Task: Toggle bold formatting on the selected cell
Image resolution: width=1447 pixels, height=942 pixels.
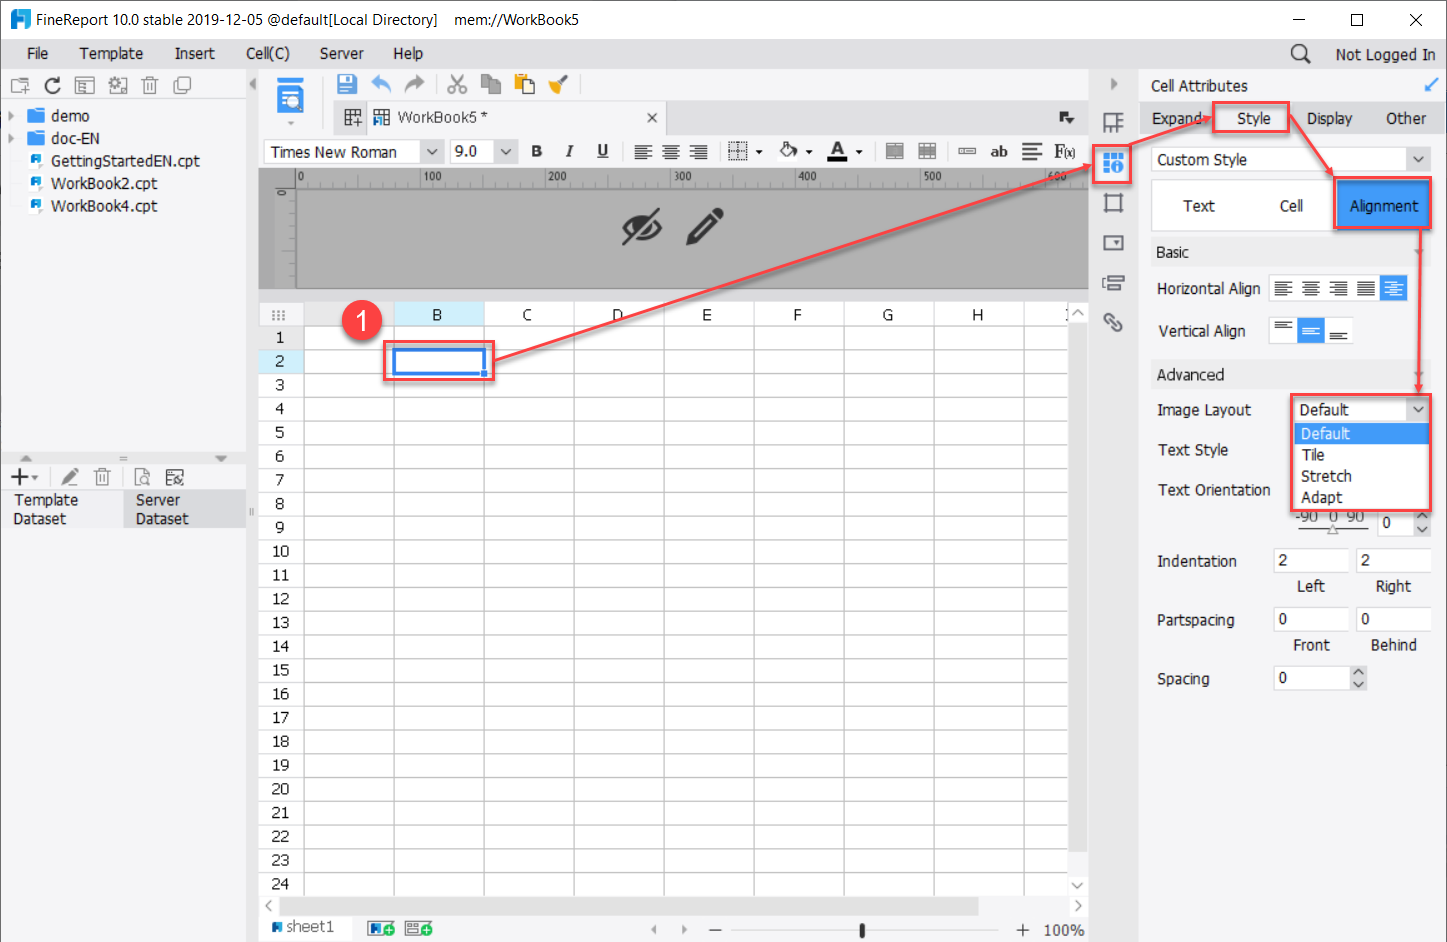Action: (x=536, y=151)
